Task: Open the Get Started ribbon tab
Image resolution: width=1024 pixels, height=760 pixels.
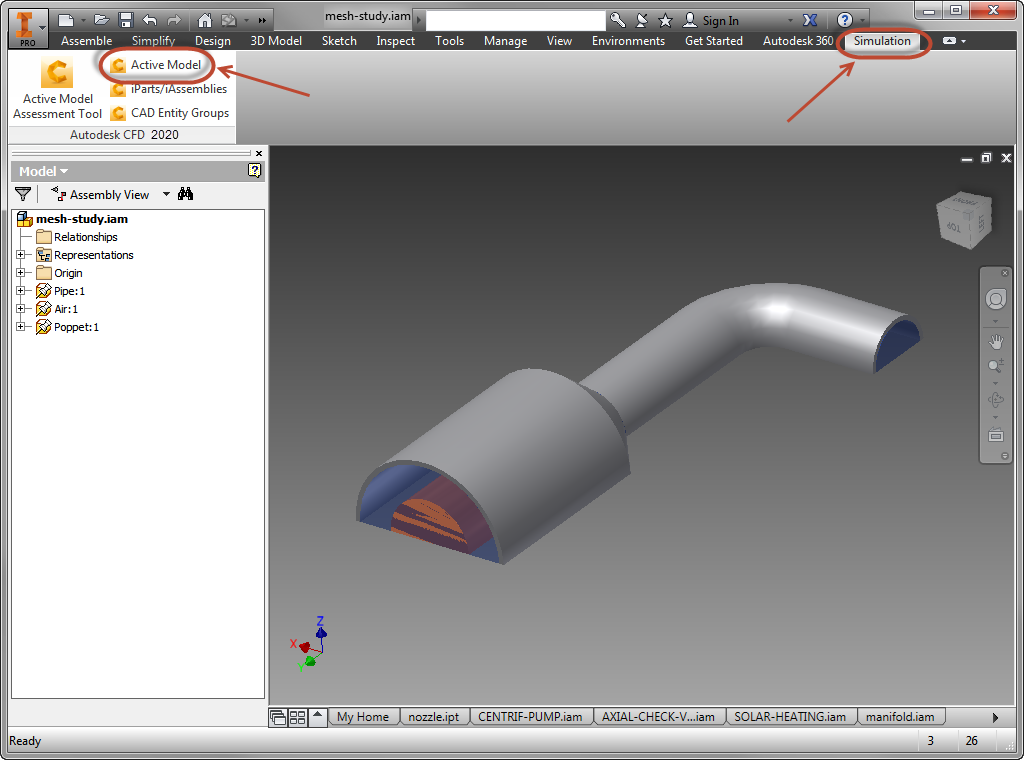Action: point(714,40)
